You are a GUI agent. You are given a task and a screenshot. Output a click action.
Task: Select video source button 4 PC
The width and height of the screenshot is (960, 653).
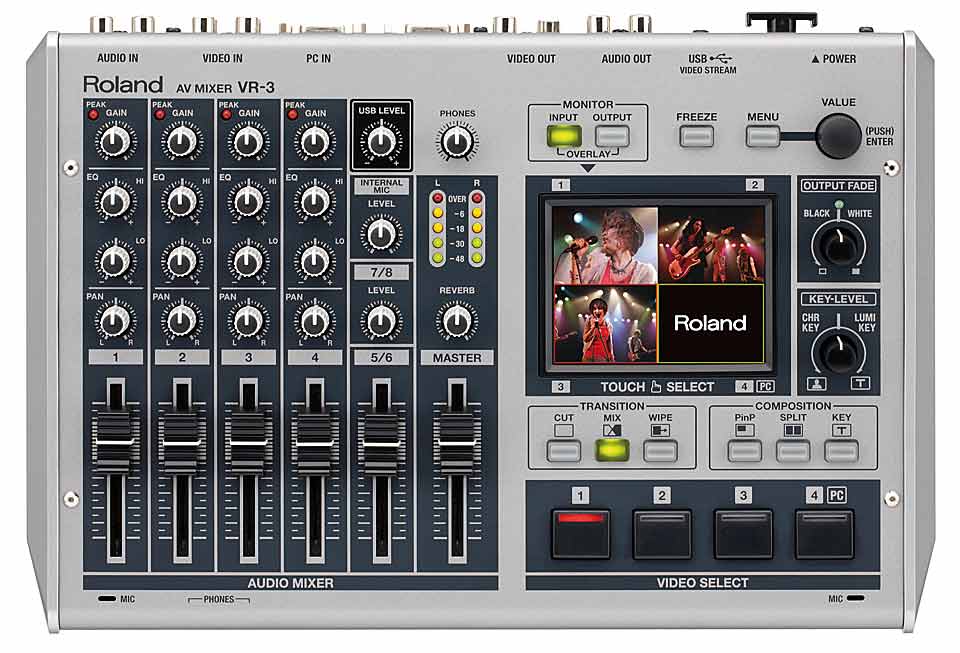click(x=825, y=534)
